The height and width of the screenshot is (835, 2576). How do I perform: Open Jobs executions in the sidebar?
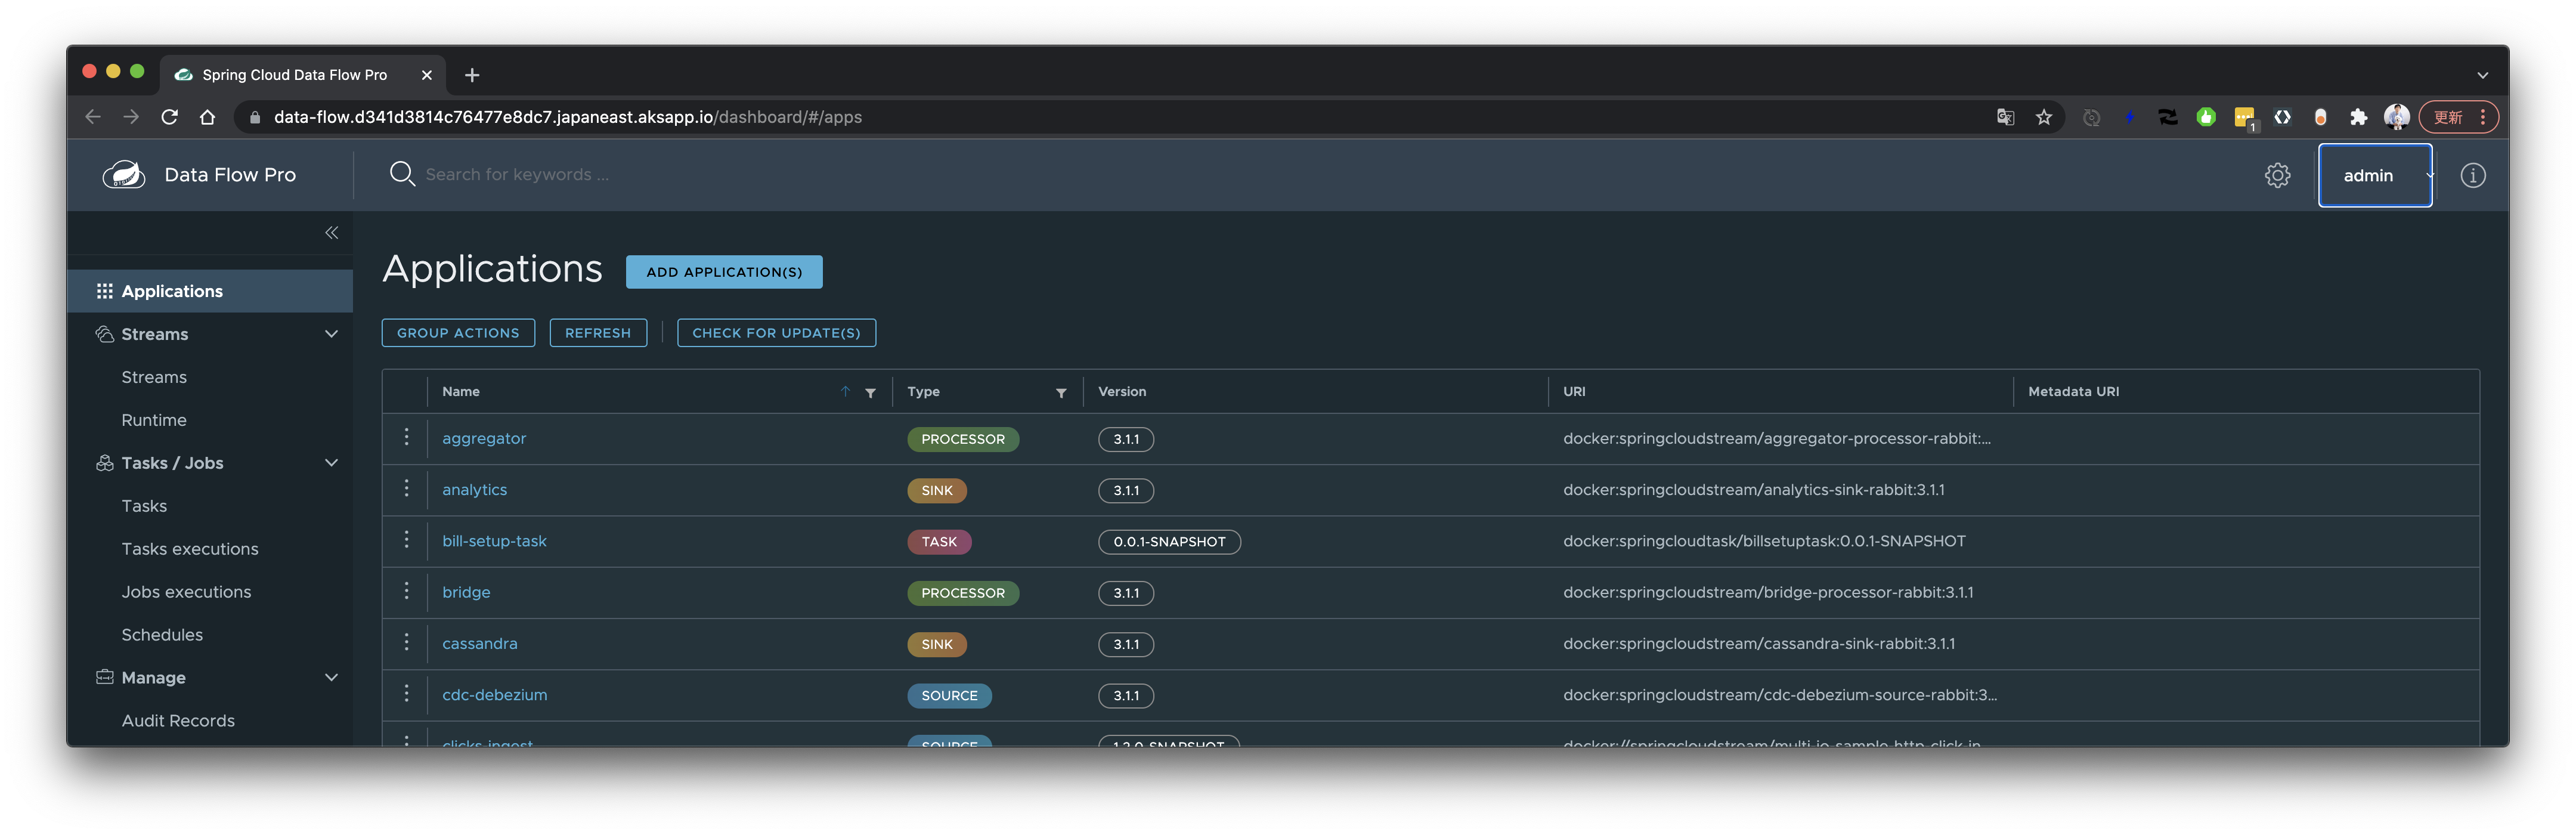pyautogui.click(x=186, y=592)
